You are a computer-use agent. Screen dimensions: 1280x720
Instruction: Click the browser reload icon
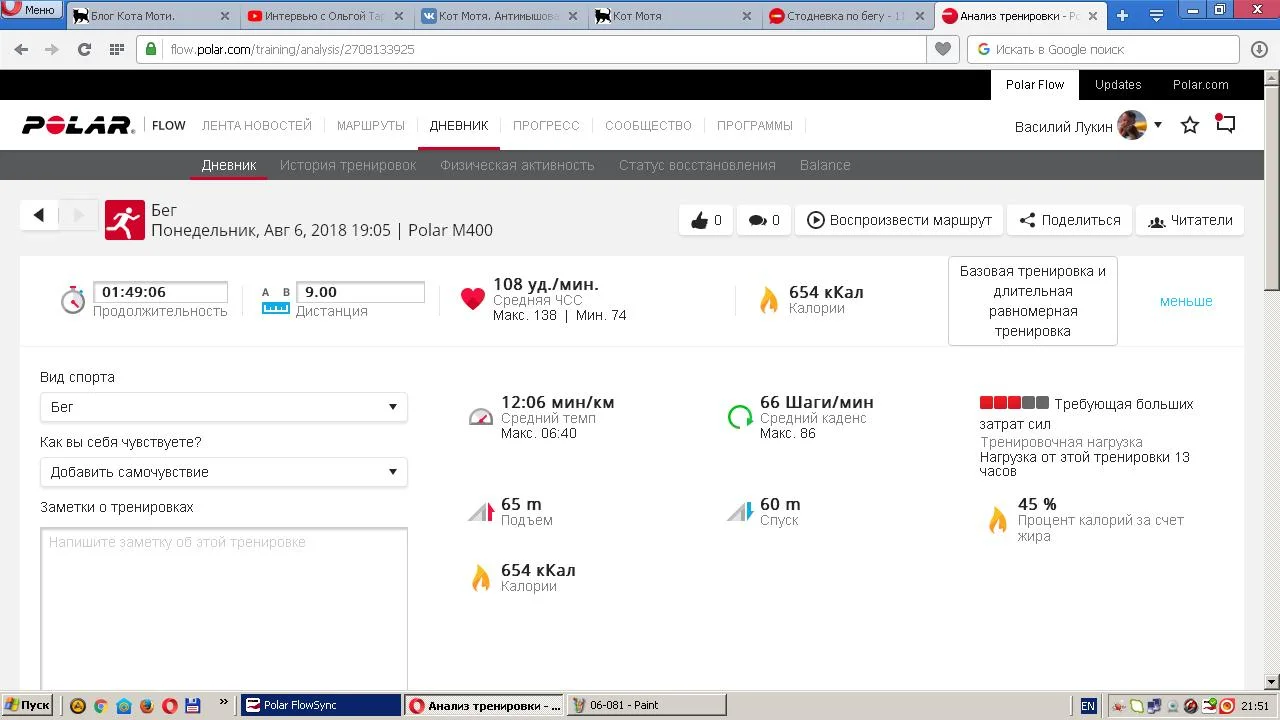84,49
